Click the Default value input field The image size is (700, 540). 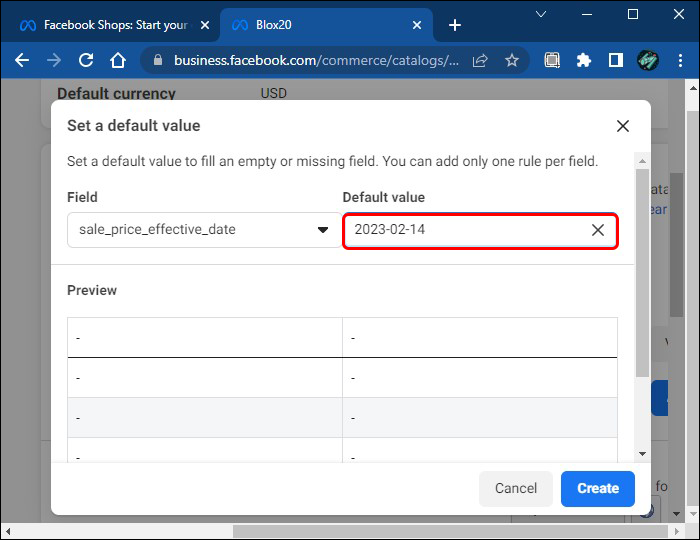click(465, 230)
